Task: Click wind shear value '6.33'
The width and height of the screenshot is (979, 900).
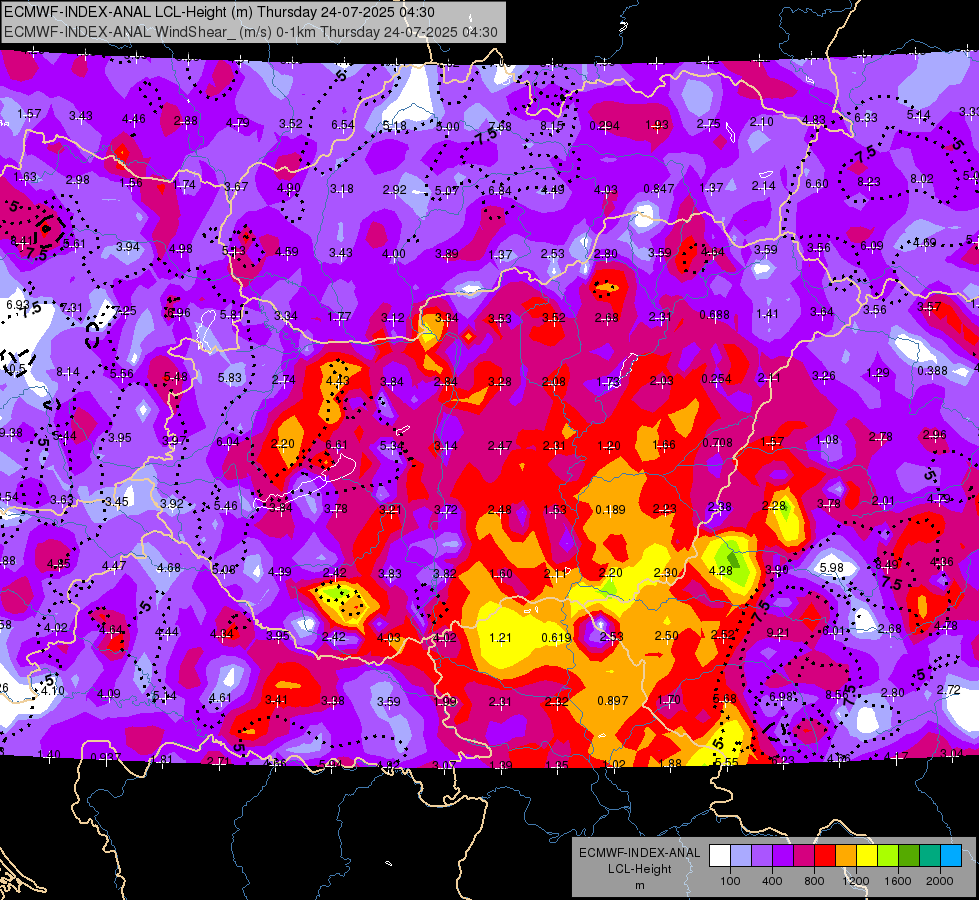Action: tap(866, 117)
